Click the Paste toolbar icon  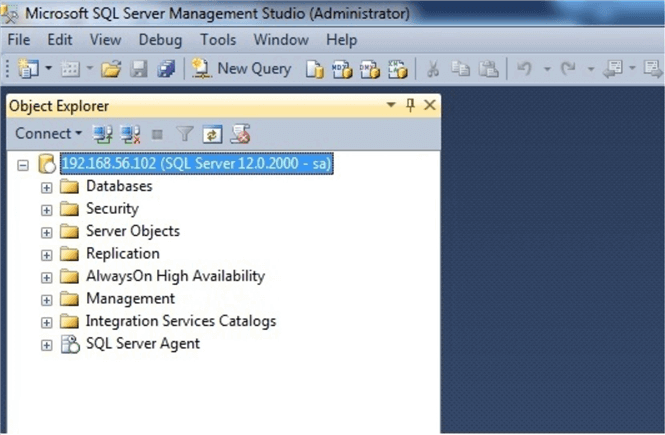tap(488, 69)
